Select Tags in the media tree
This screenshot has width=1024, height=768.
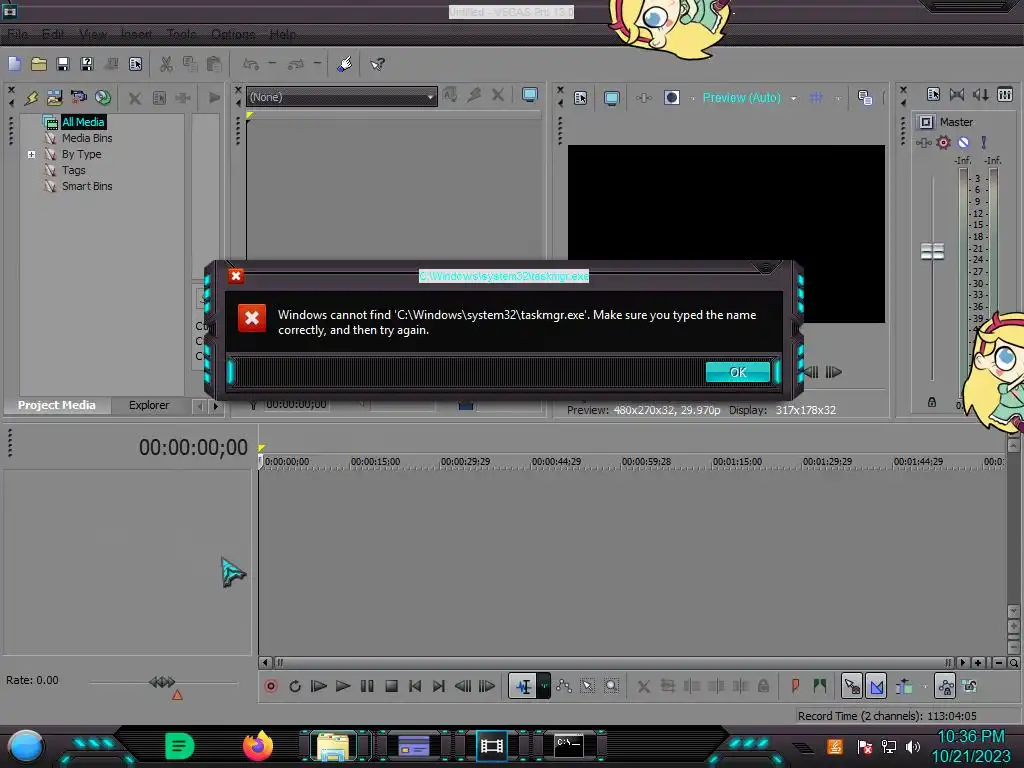tap(73, 170)
